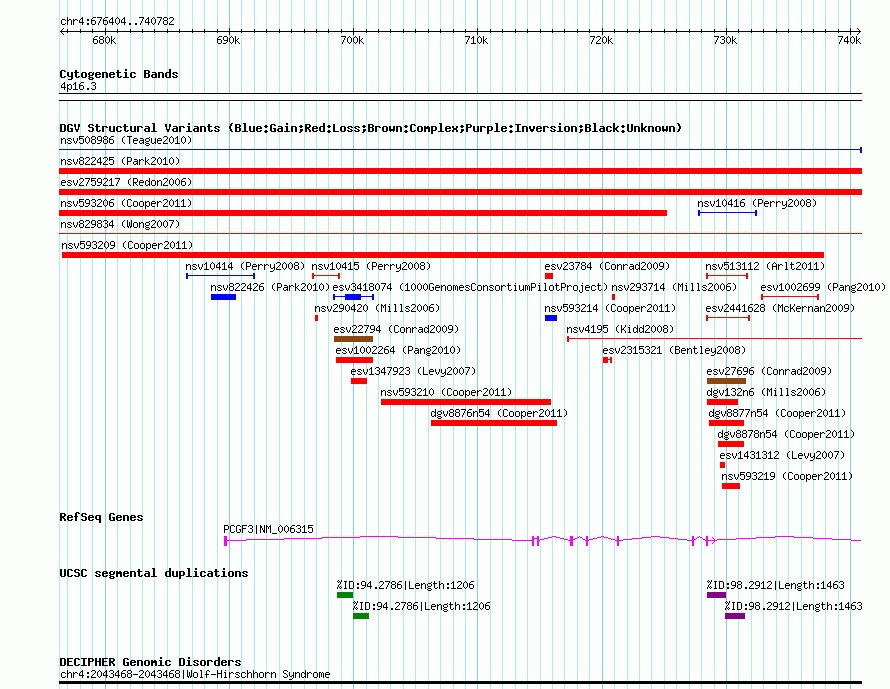Click the 690k ruler tick label

tap(228, 40)
